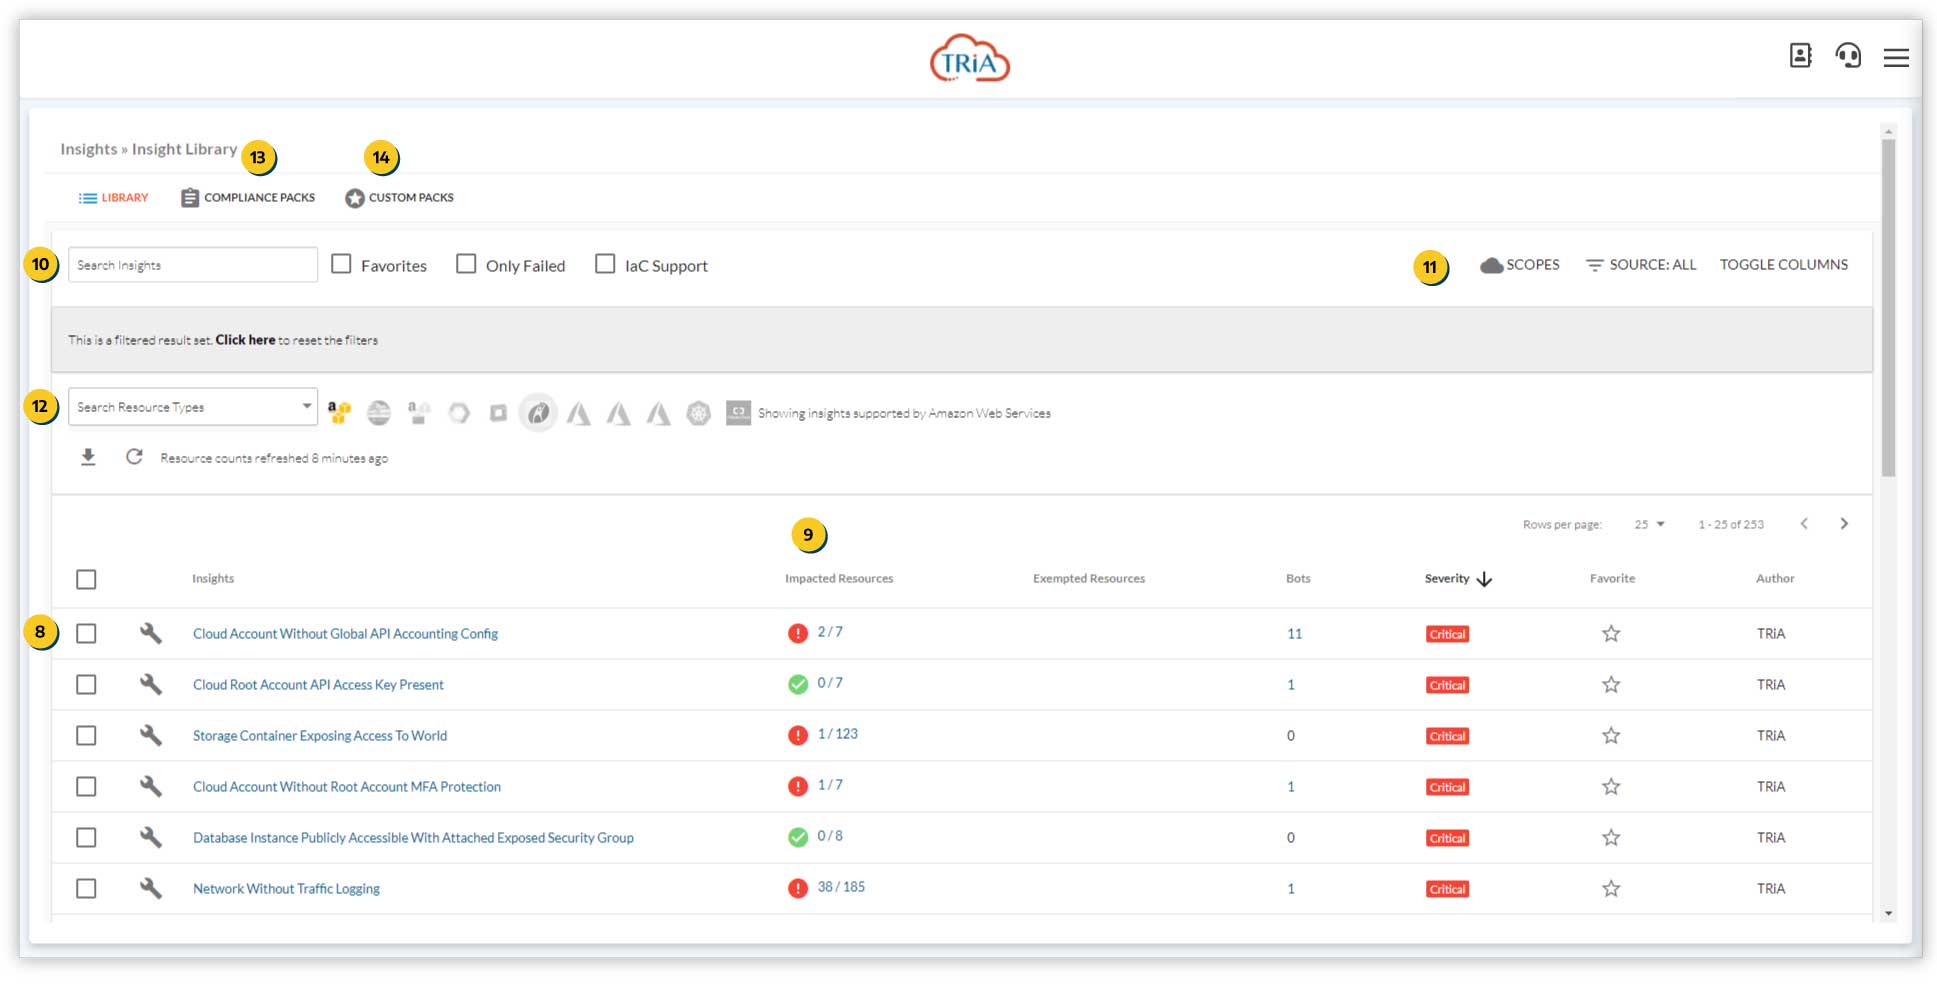The width and height of the screenshot is (1937, 985).
Task: Open the SOURCE: ALL filter menu
Action: click(1641, 265)
